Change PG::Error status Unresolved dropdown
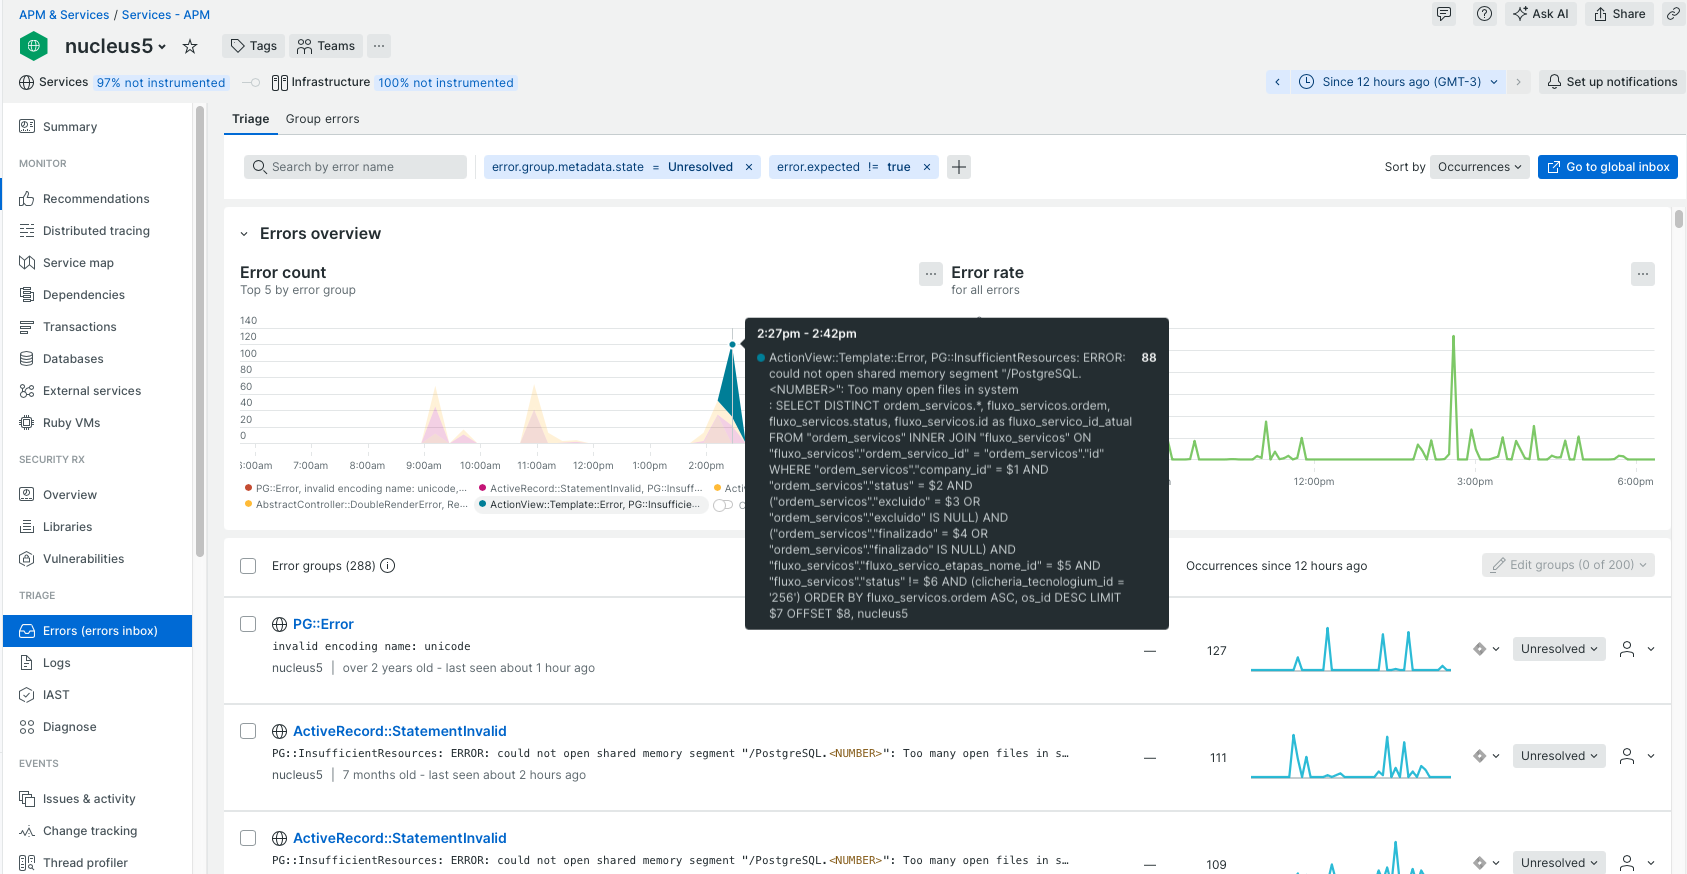 (1559, 649)
